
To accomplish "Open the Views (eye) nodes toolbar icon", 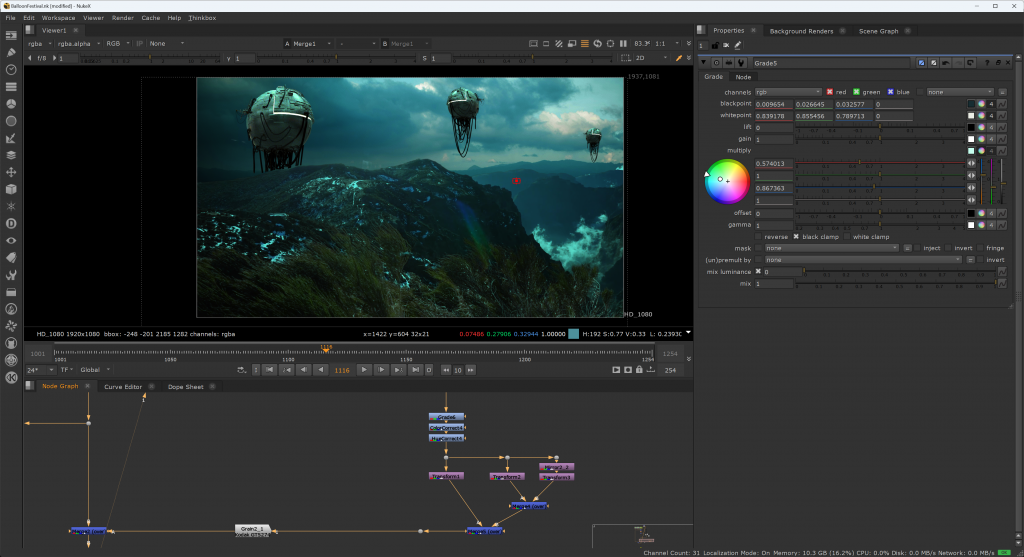I will [x=11, y=240].
